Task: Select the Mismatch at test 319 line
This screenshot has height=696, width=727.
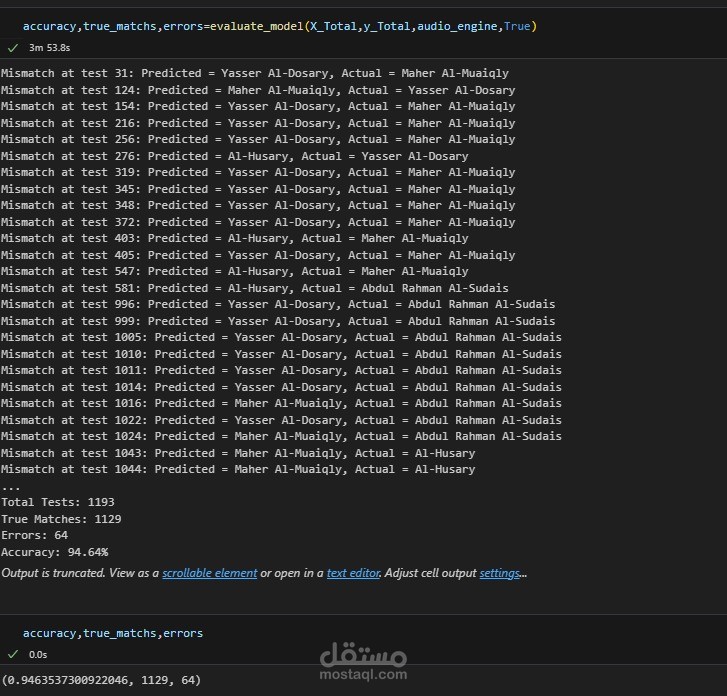Action: click(x=258, y=172)
